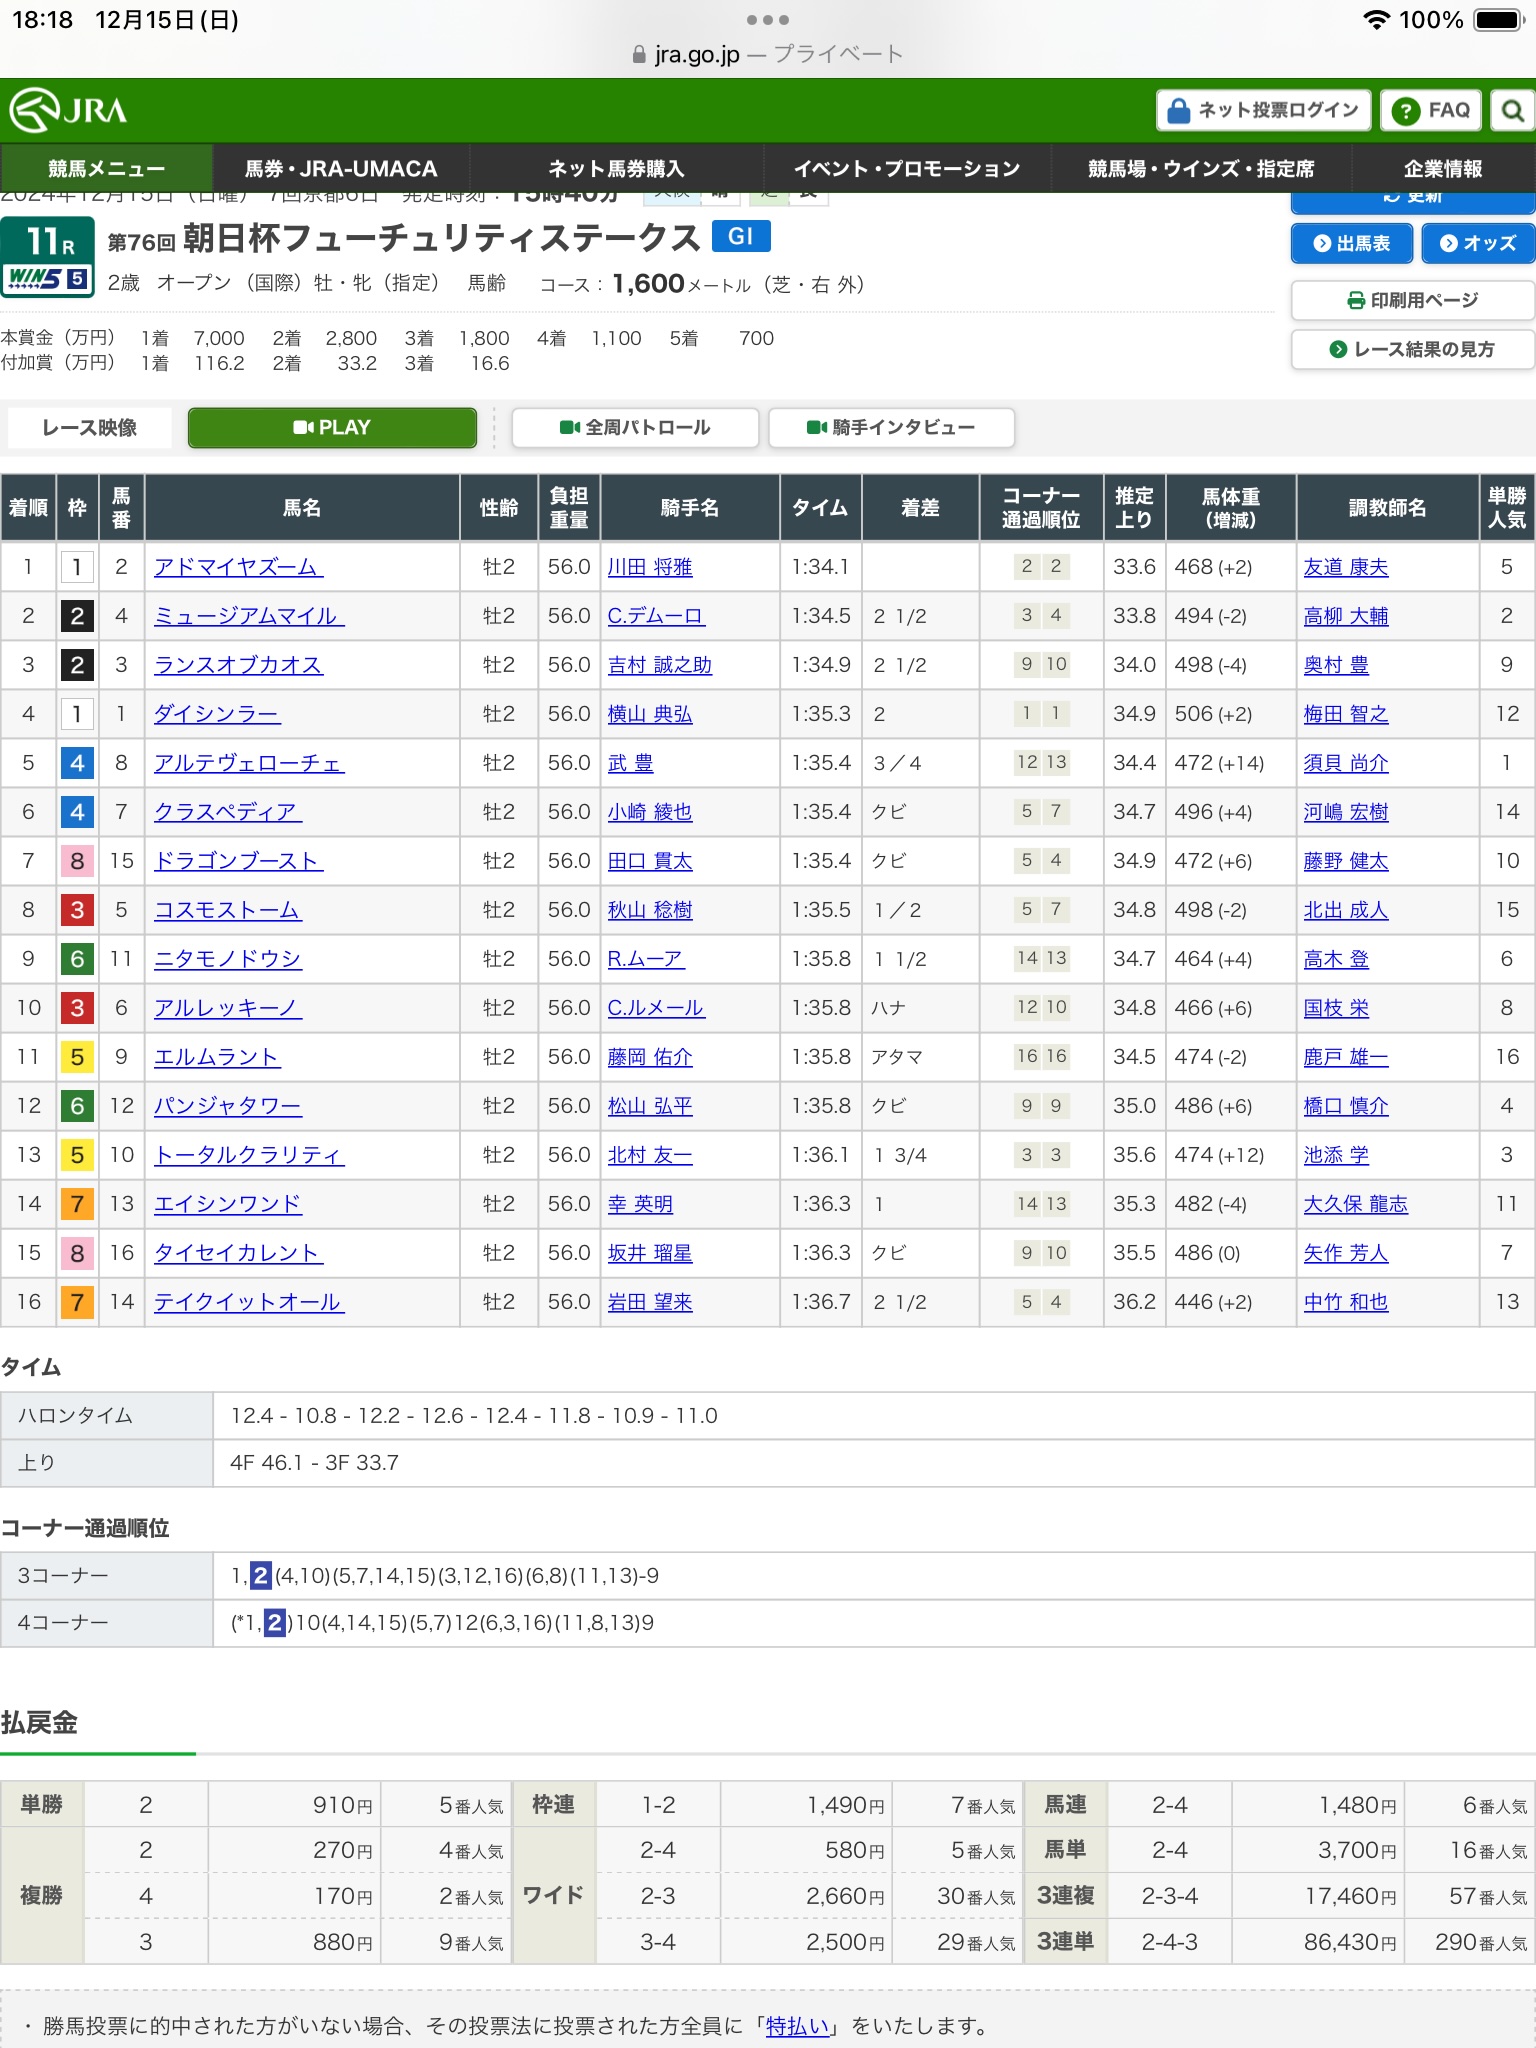
Task: Open the 特払い explanation link
Action: click(798, 2026)
